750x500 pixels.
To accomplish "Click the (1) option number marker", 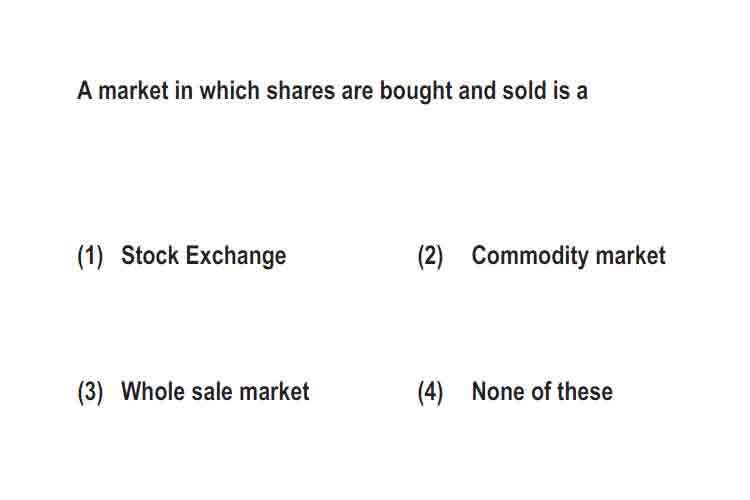I will (90, 256).
